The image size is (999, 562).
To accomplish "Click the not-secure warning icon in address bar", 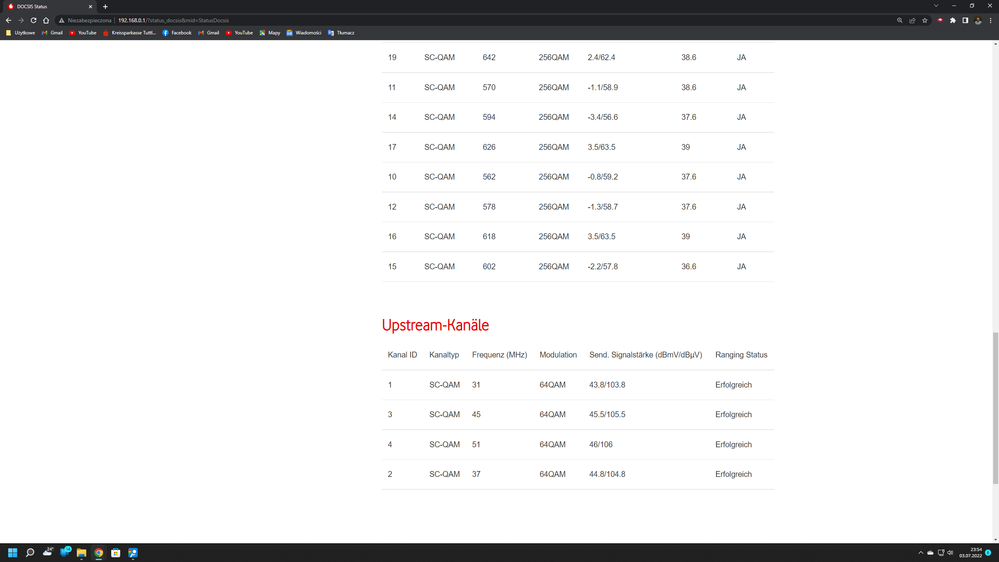I will pyautogui.click(x=62, y=20).
